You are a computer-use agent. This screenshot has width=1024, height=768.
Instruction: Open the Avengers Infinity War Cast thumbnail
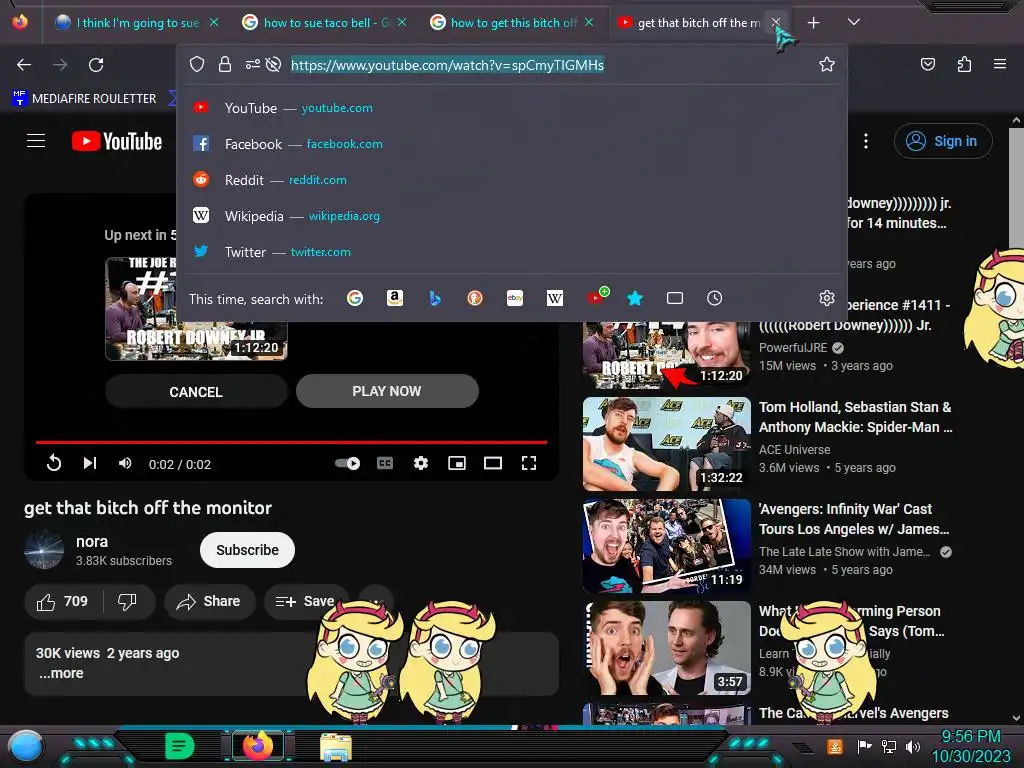pyautogui.click(x=667, y=546)
